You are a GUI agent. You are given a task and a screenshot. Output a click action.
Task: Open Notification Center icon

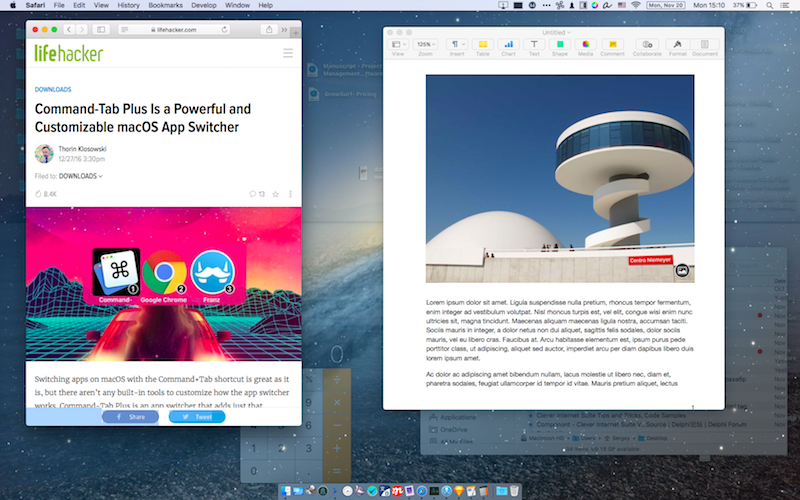click(785, 5)
